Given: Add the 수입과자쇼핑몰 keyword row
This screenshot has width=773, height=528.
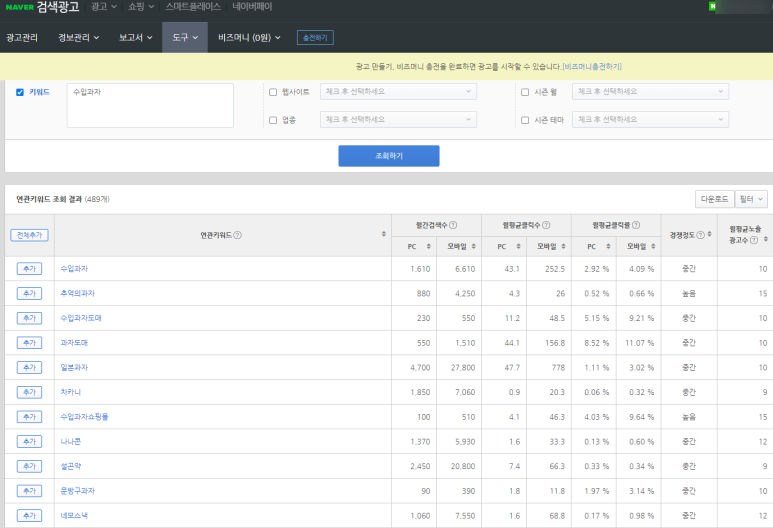Looking at the screenshot, I should [x=30, y=417].
